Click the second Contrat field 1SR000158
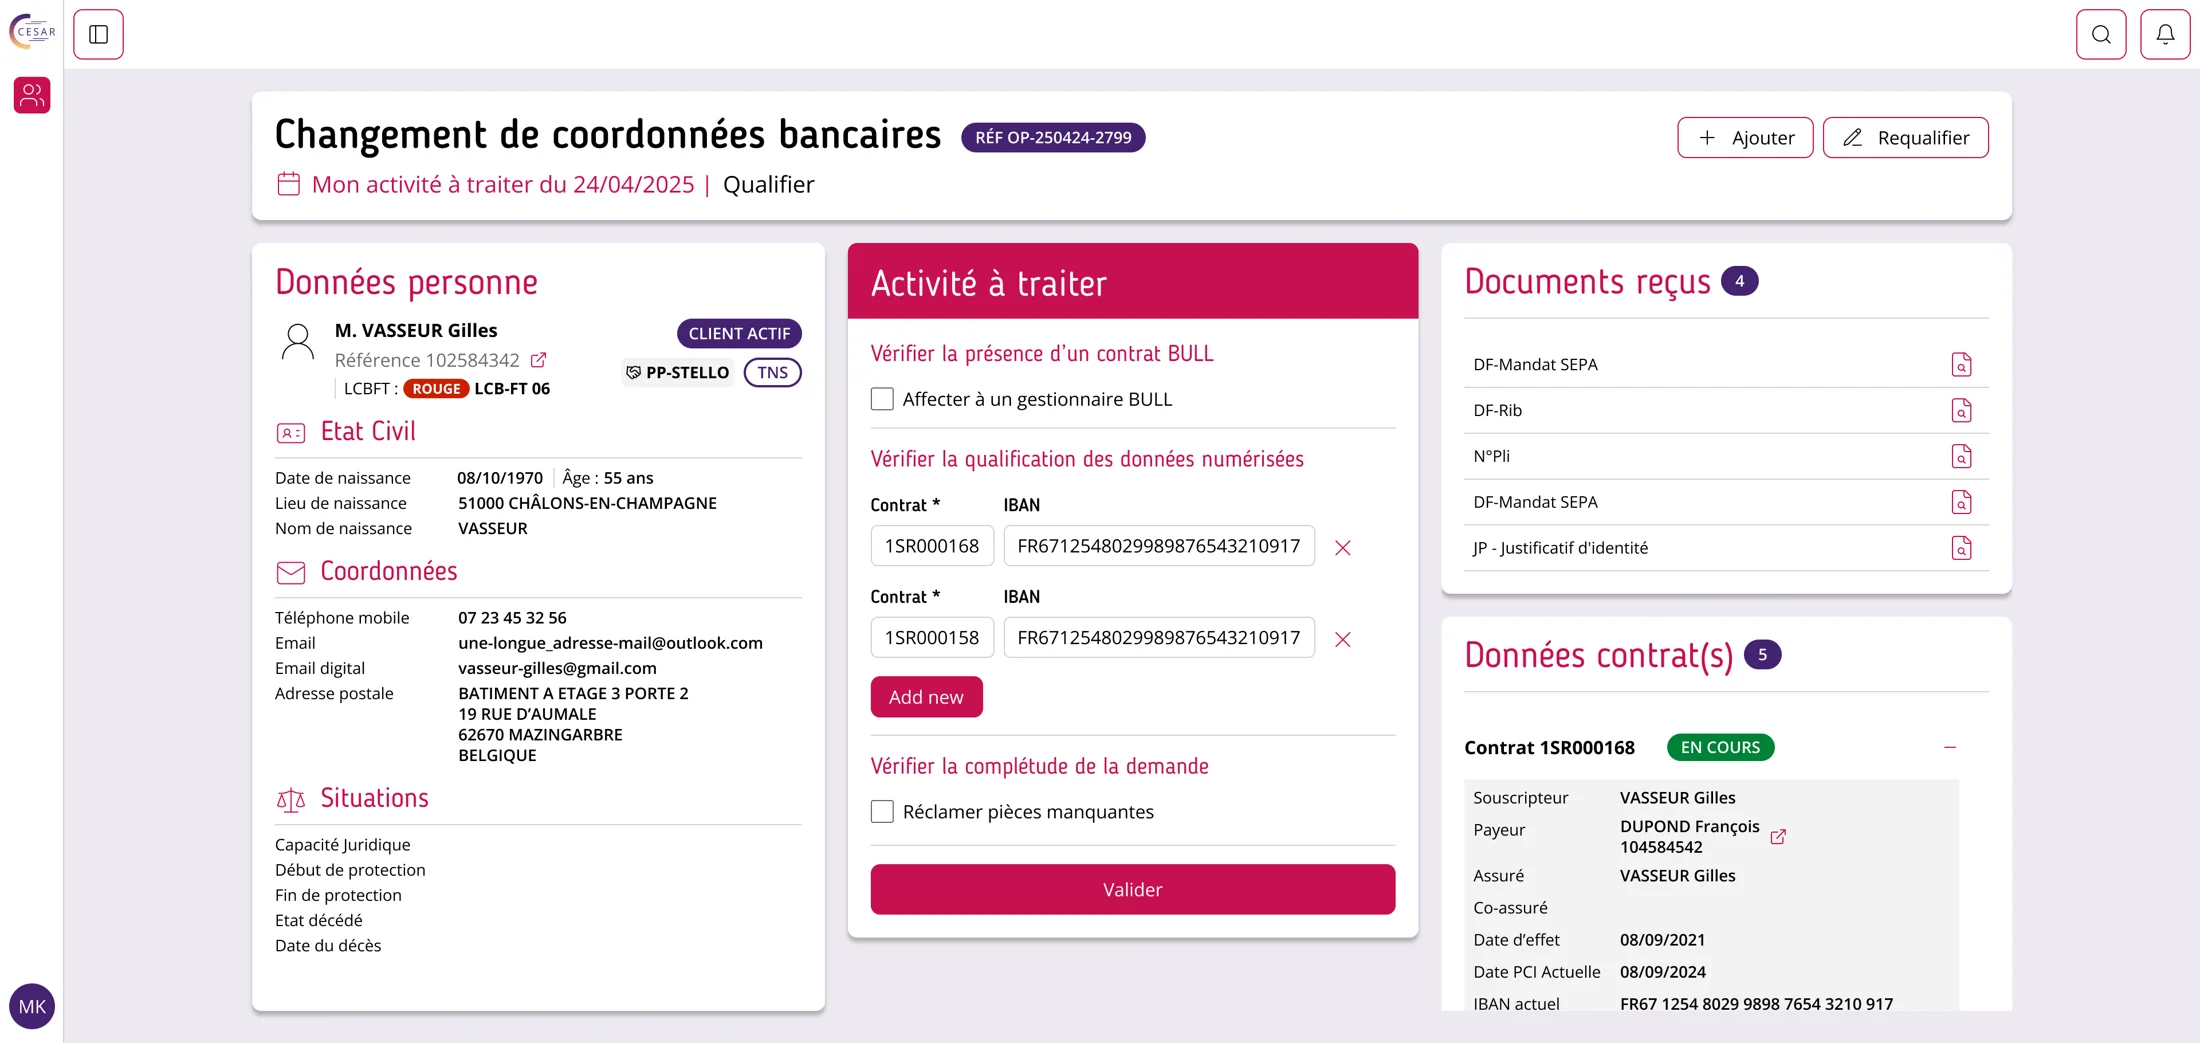The image size is (2200, 1043). [932, 638]
